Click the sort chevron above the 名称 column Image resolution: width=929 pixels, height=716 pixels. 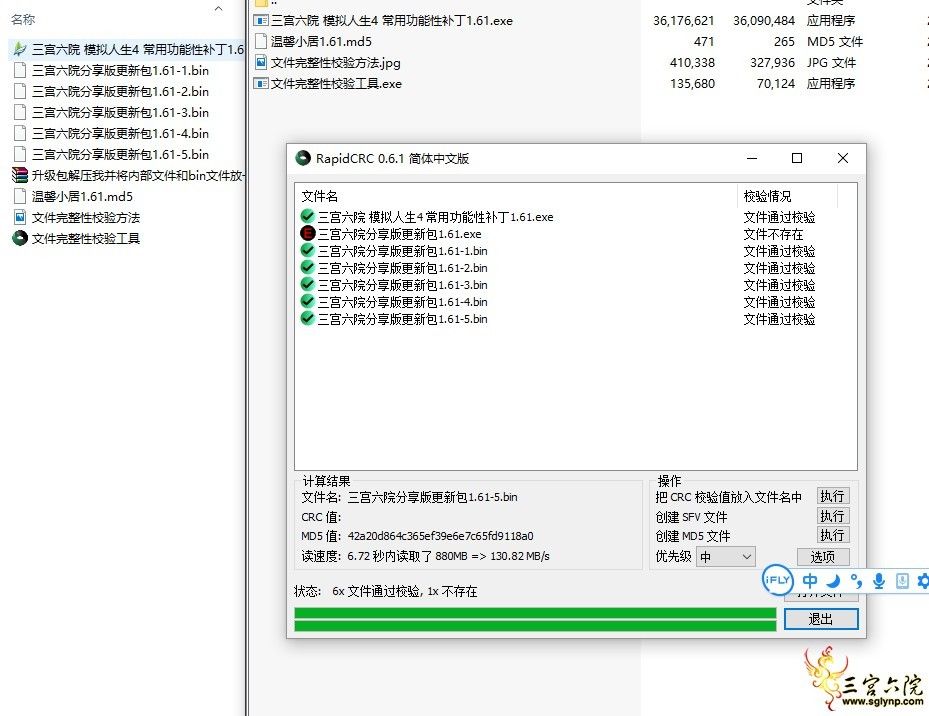(x=219, y=8)
